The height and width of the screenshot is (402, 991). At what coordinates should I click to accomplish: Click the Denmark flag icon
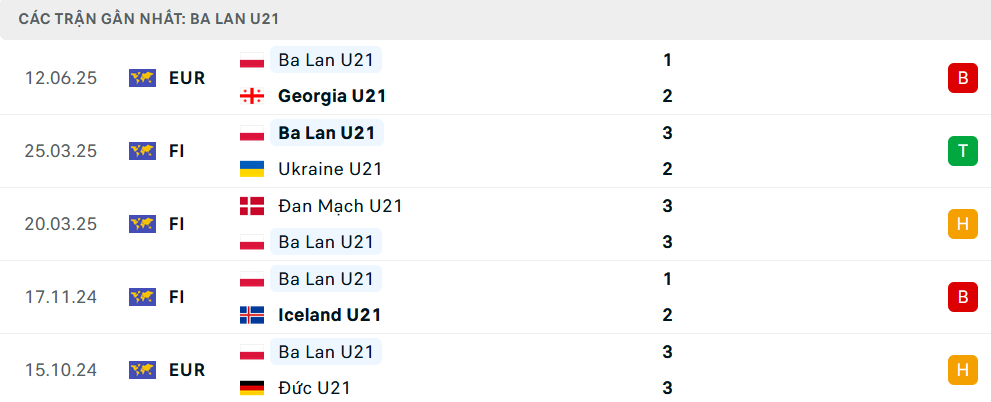[x=252, y=205]
